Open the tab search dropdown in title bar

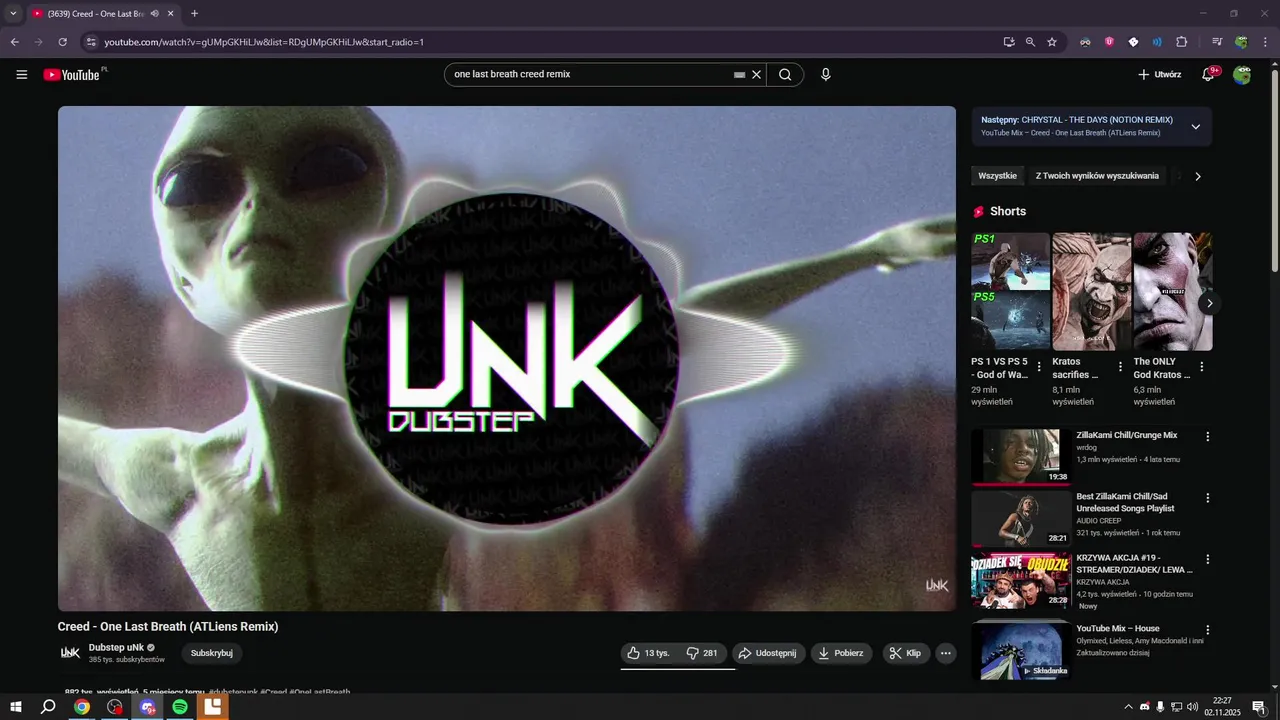click(x=13, y=14)
